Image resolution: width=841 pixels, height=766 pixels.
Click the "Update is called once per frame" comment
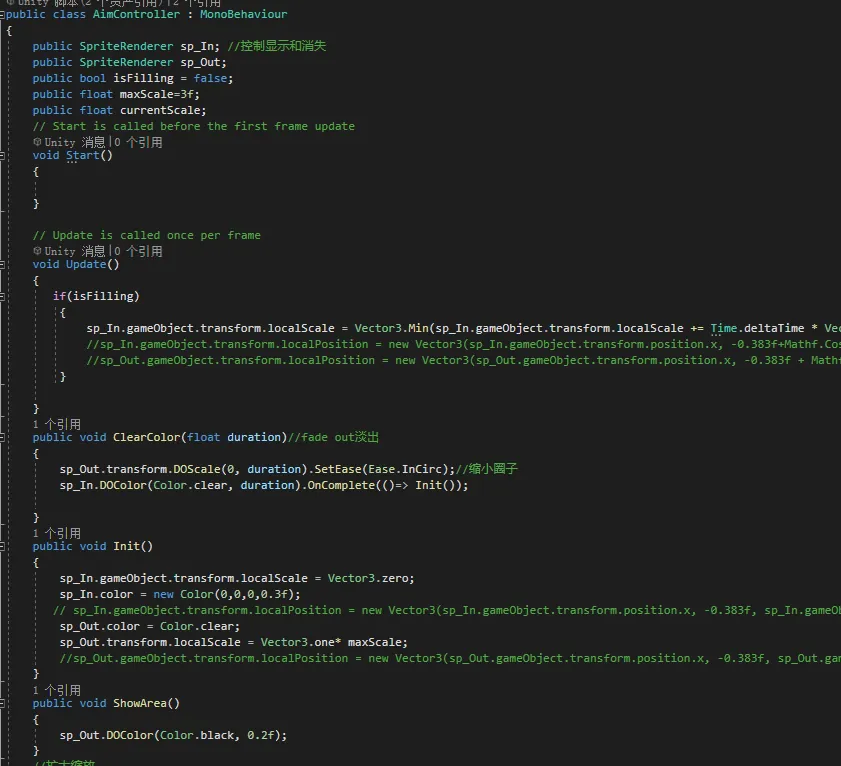(146, 235)
